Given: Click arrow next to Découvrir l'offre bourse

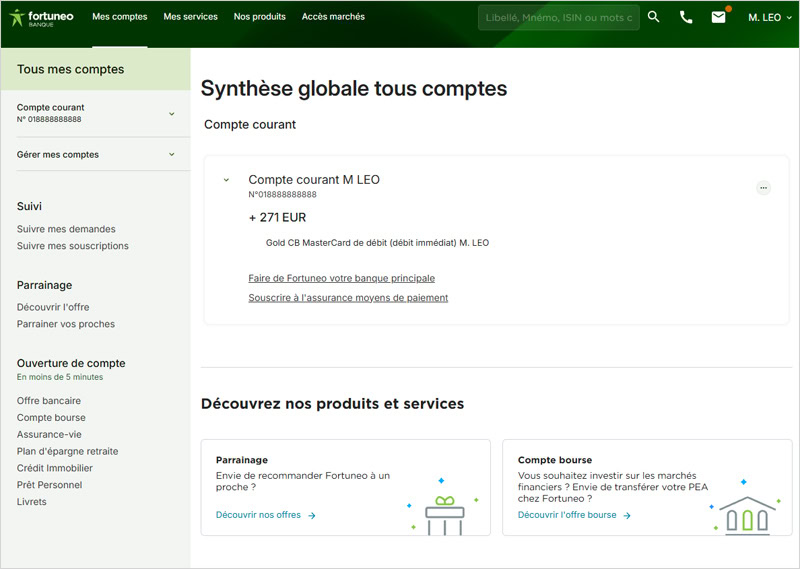Looking at the screenshot, I should coord(627,515).
